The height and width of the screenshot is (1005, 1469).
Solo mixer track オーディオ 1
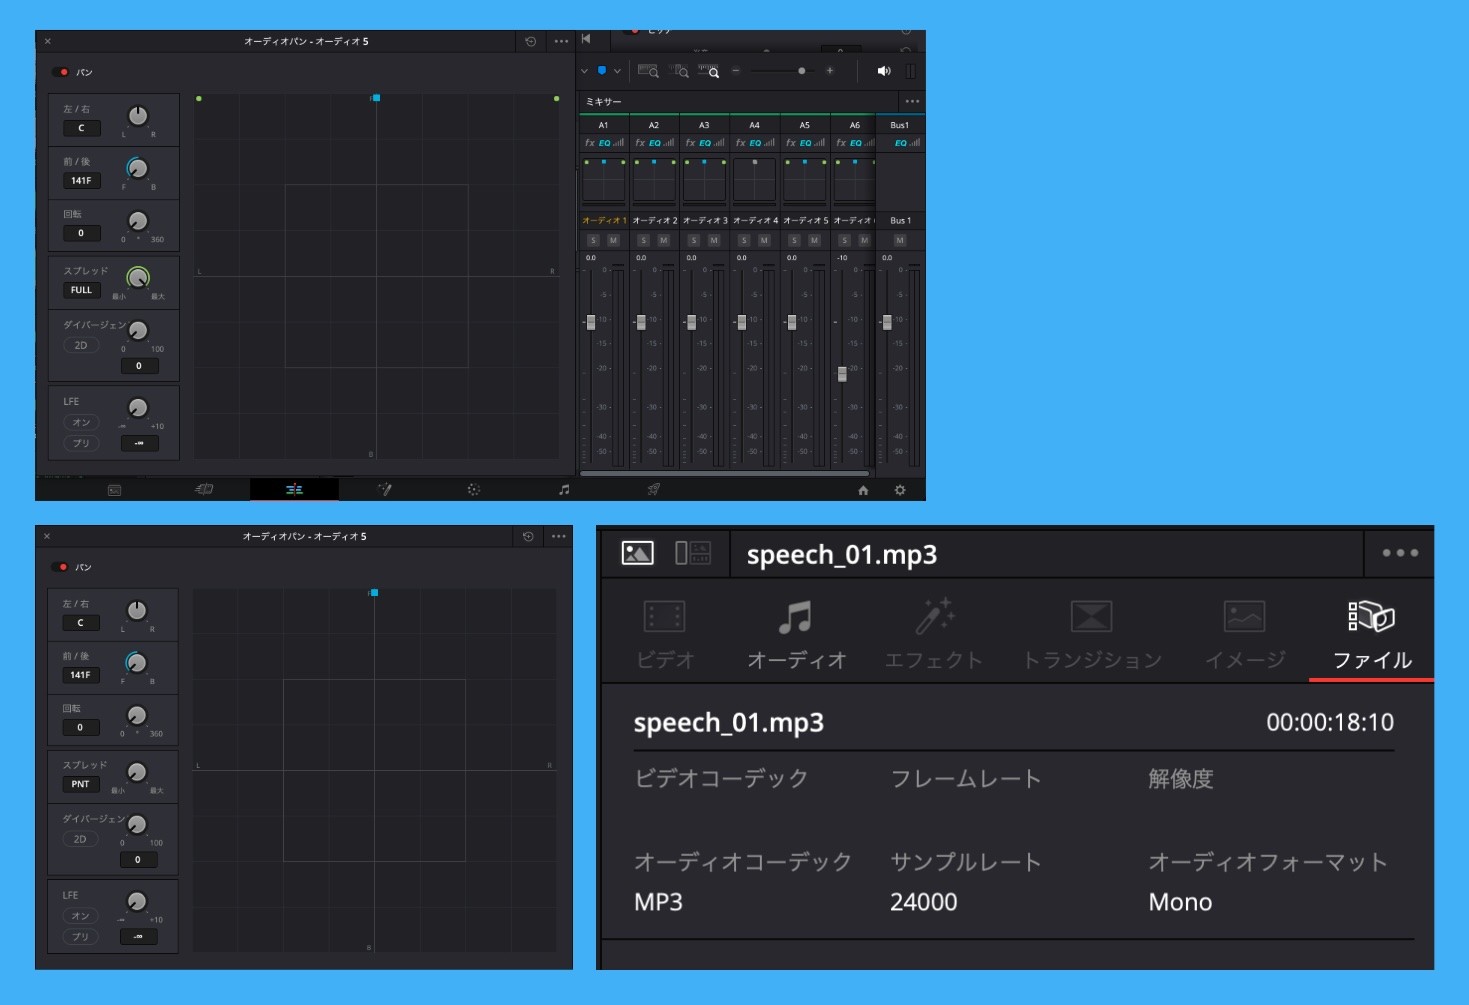coord(593,240)
